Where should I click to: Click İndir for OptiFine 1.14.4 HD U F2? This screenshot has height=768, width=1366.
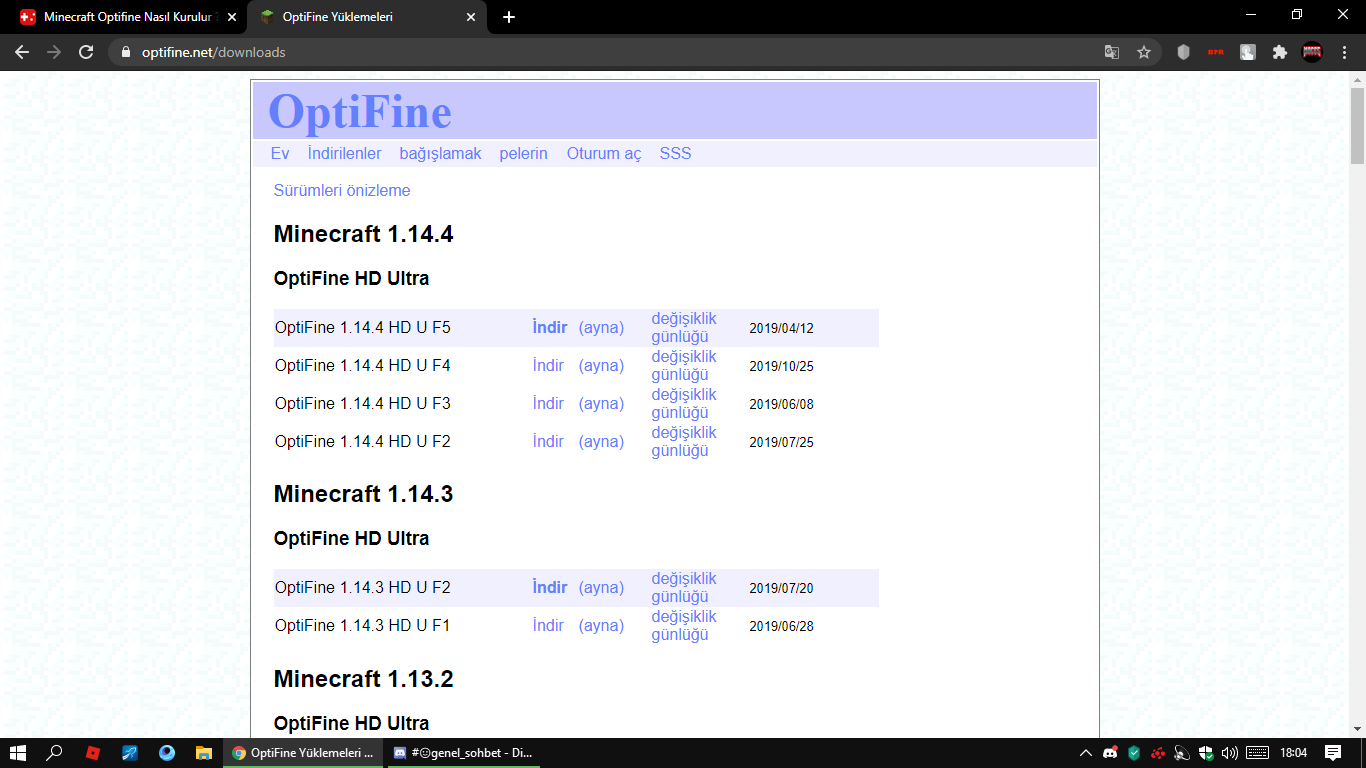(x=548, y=441)
